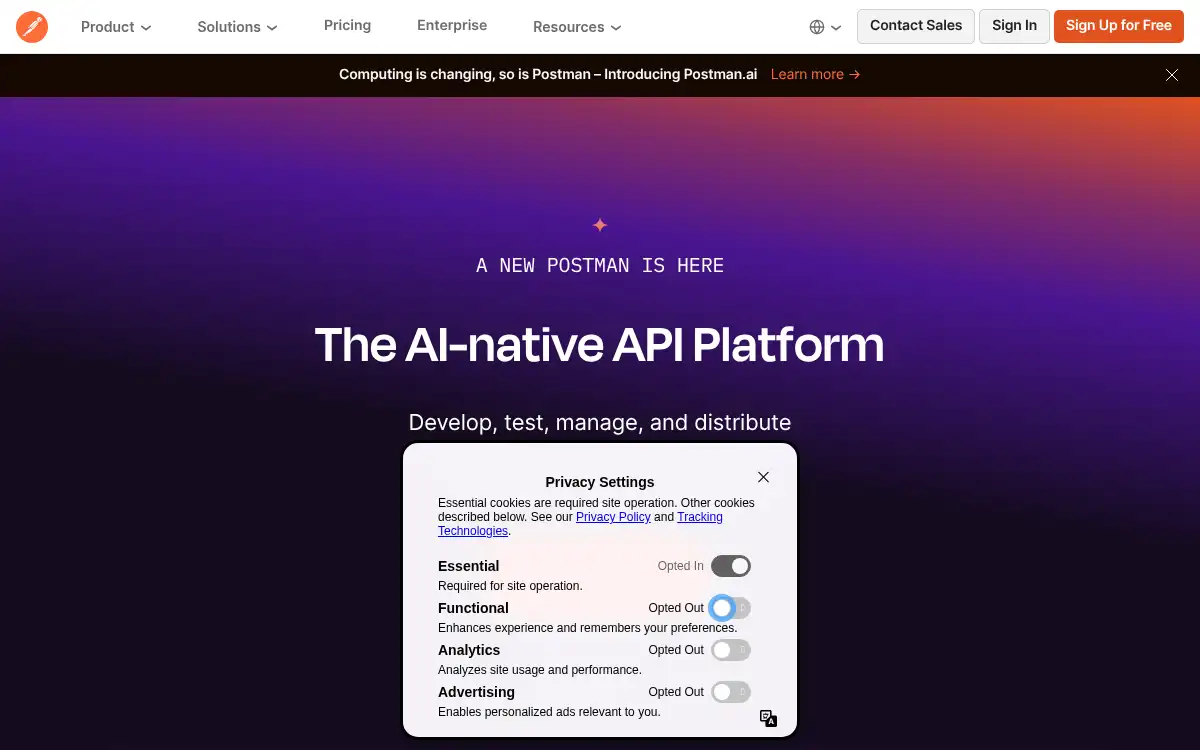The height and width of the screenshot is (750, 1200).
Task: Expand the Product menu
Action: coord(116,27)
